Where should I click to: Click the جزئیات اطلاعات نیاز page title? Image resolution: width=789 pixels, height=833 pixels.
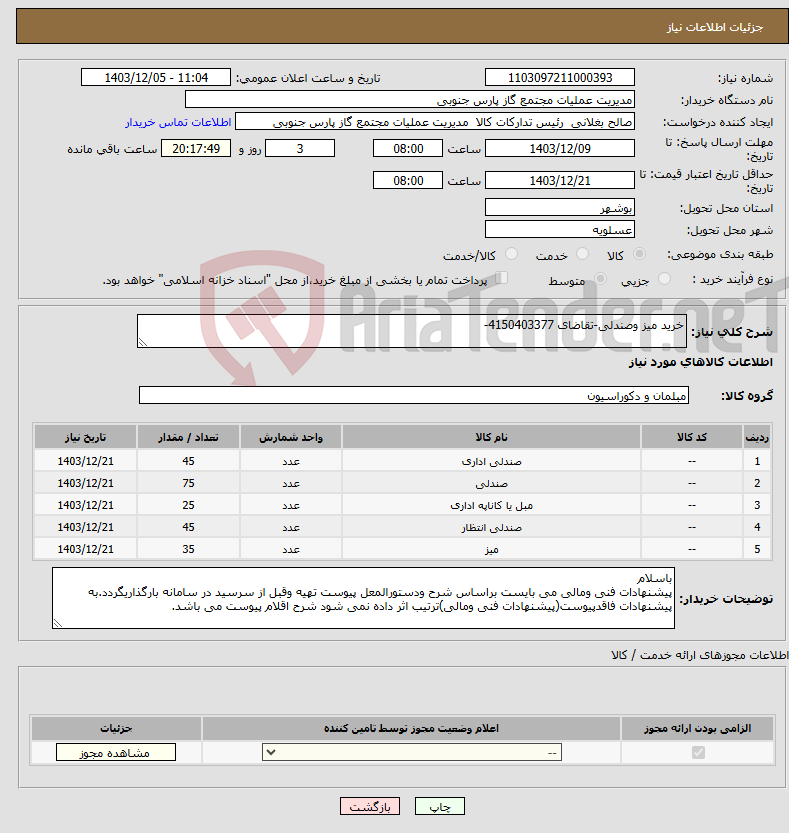click(x=715, y=27)
